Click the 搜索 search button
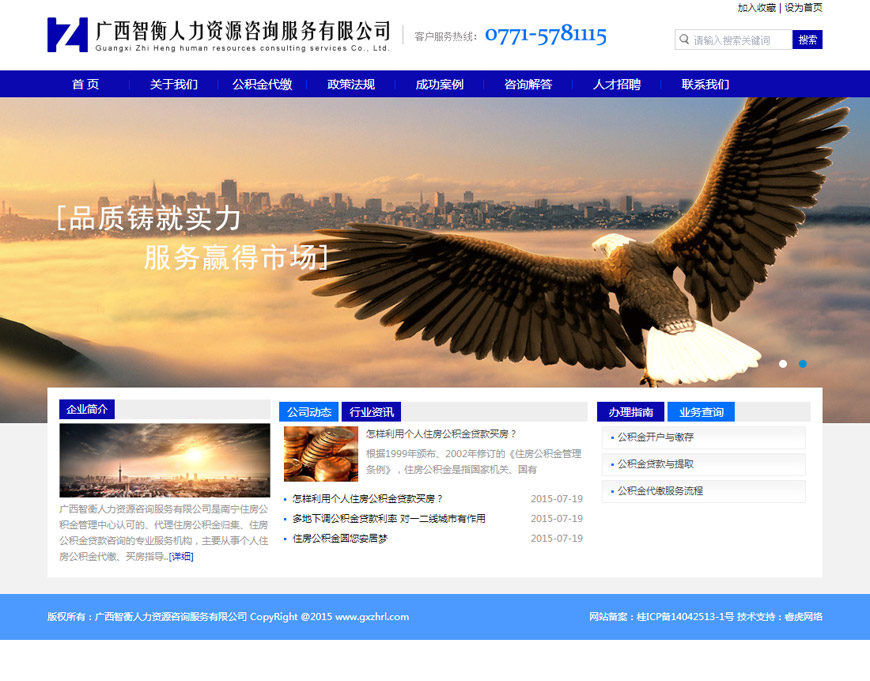The image size is (870, 681). tap(807, 40)
